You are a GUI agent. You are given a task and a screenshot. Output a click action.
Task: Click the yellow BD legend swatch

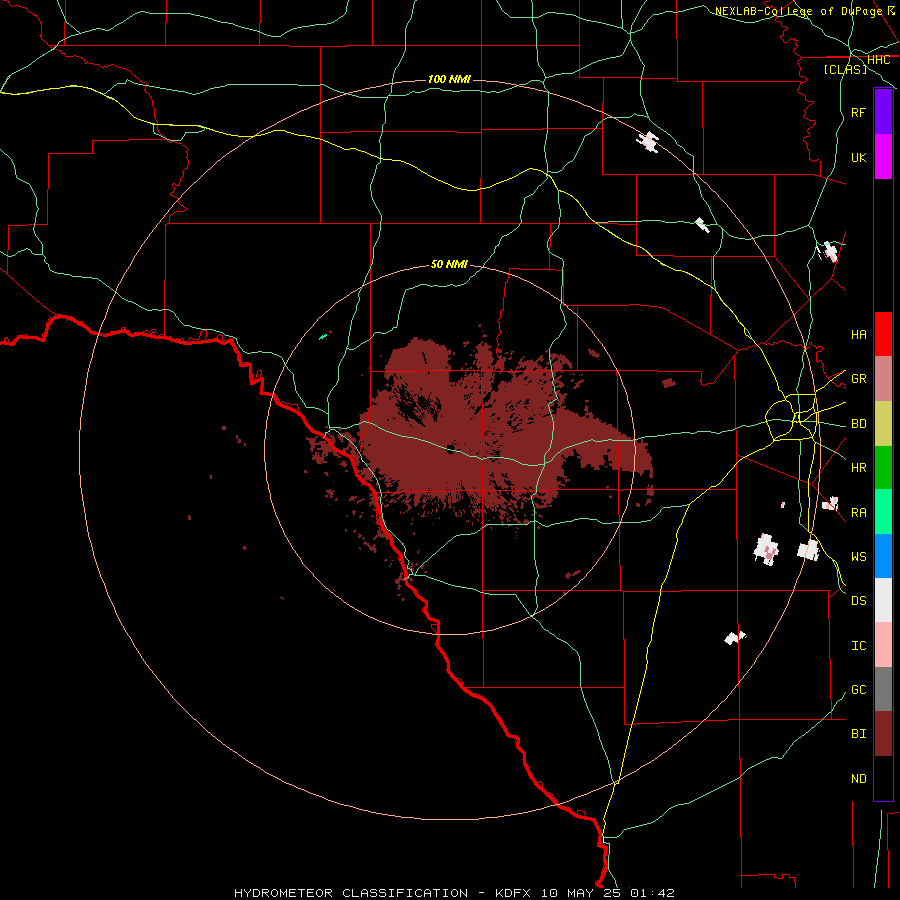pos(883,423)
